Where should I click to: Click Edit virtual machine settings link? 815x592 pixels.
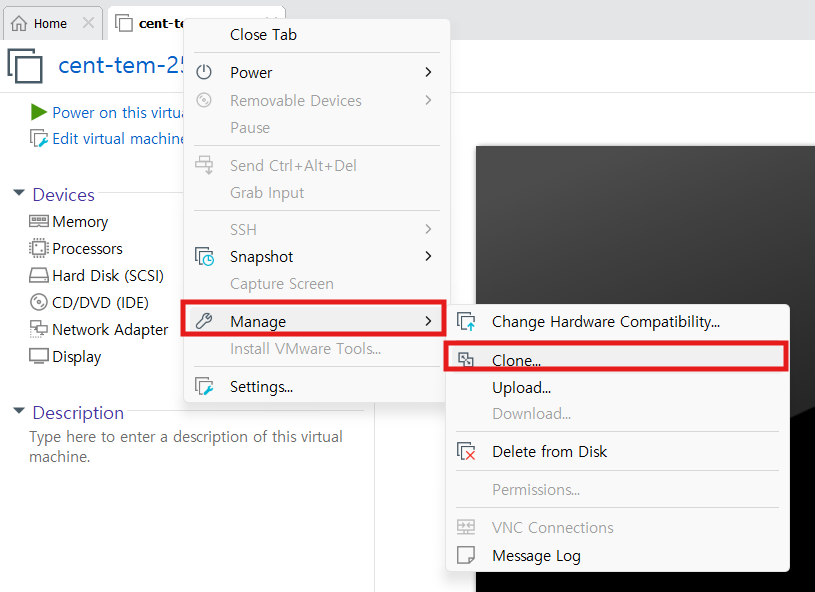(x=118, y=139)
